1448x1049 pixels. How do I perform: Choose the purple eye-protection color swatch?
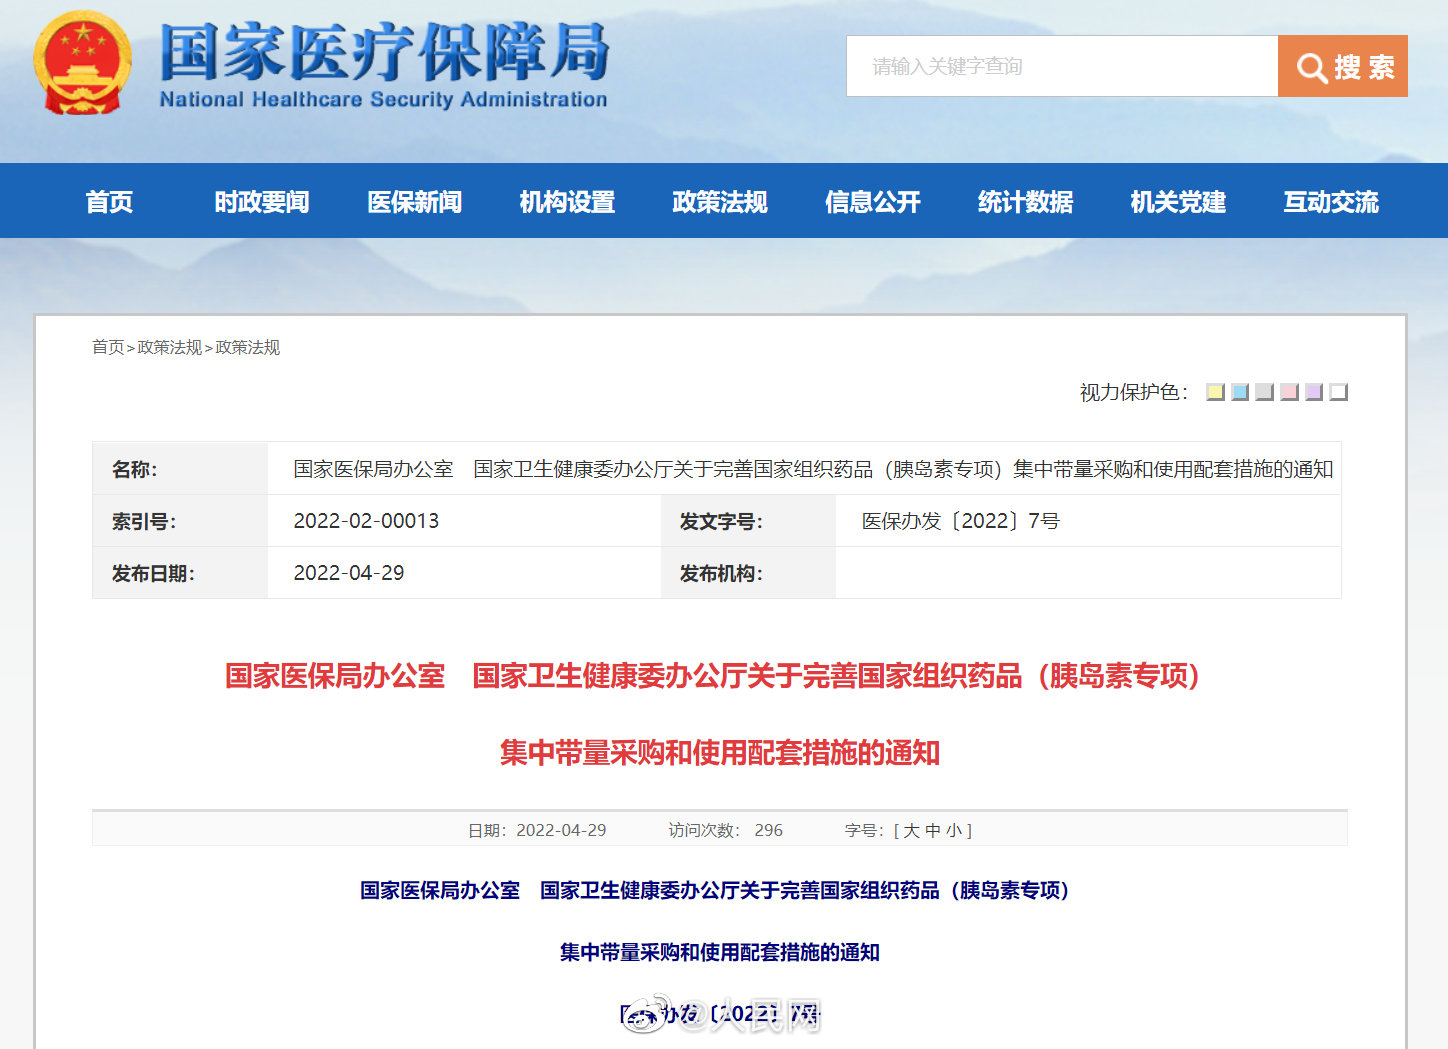point(1314,392)
